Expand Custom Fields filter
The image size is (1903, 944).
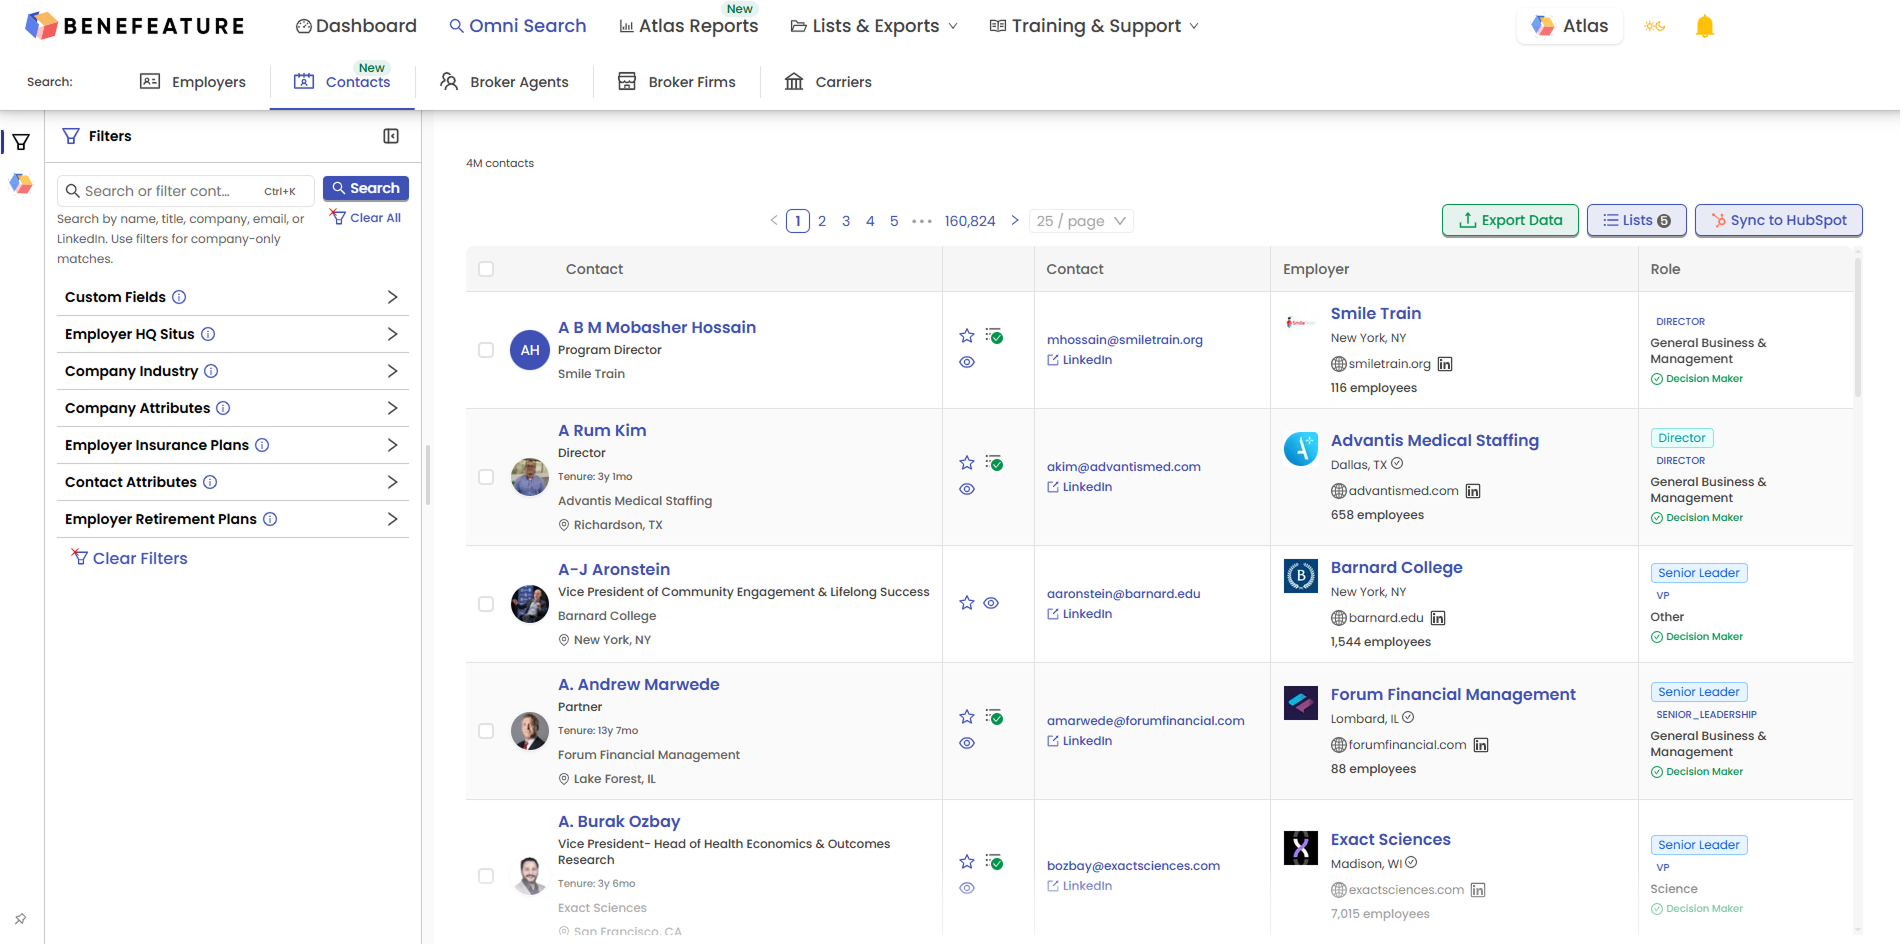coord(233,297)
